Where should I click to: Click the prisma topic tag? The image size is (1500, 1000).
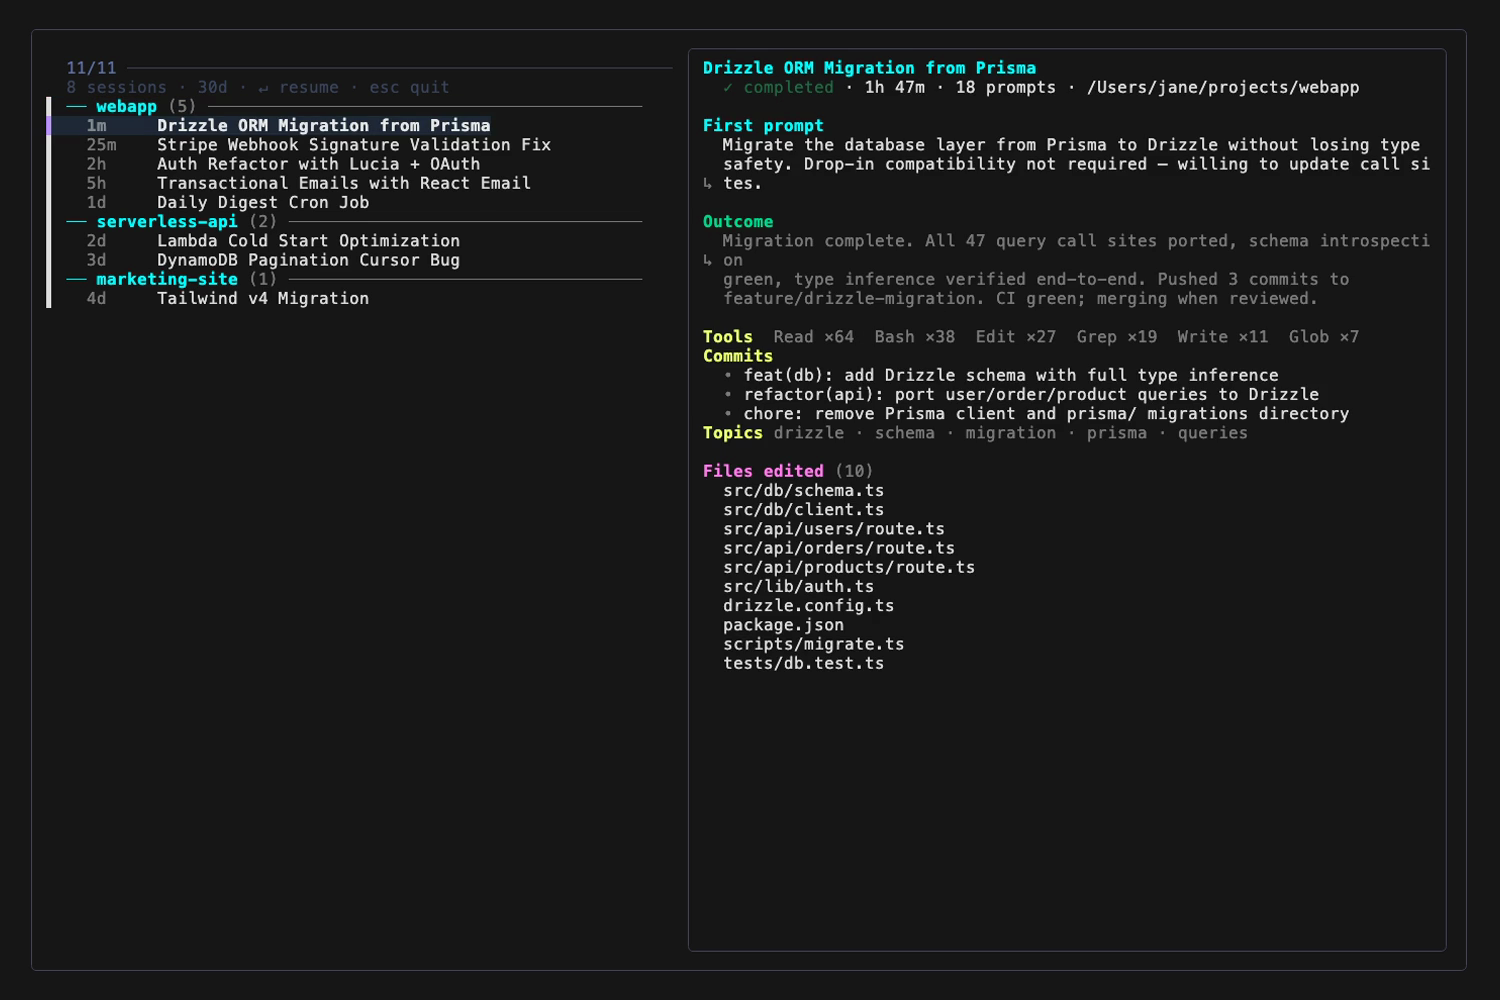click(1116, 433)
